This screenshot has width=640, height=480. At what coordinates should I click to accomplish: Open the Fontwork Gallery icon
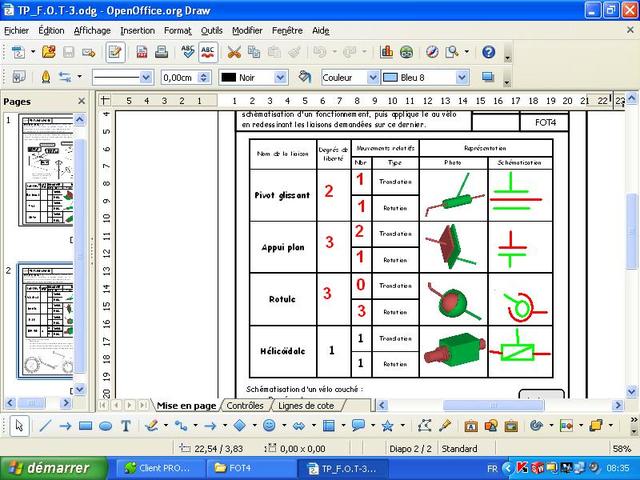tap(471, 426)
